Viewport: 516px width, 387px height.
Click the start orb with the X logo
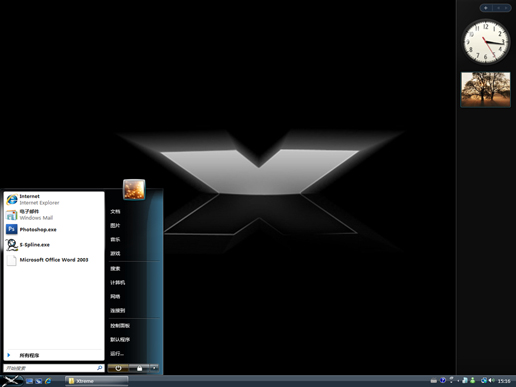(x=11, y=380)
